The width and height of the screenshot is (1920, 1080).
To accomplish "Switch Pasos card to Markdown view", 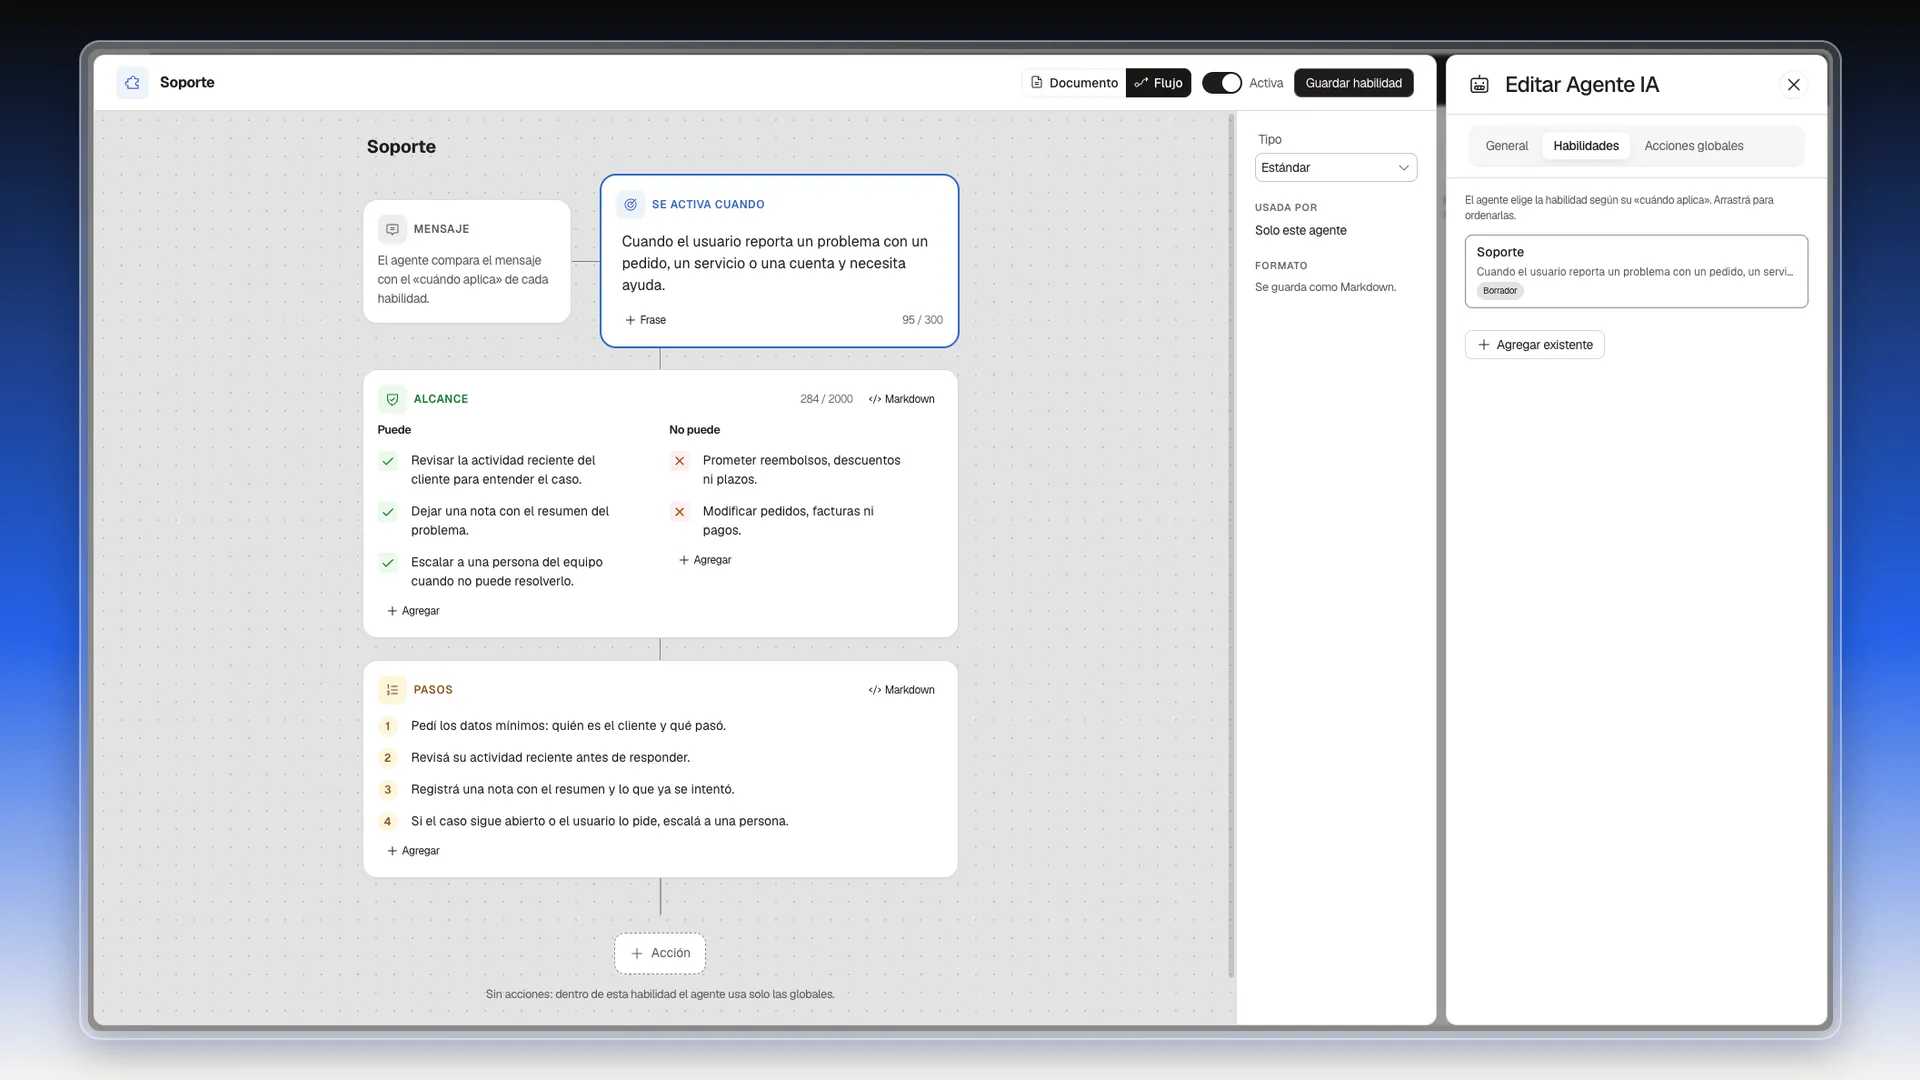I will [x=902, y=690].
